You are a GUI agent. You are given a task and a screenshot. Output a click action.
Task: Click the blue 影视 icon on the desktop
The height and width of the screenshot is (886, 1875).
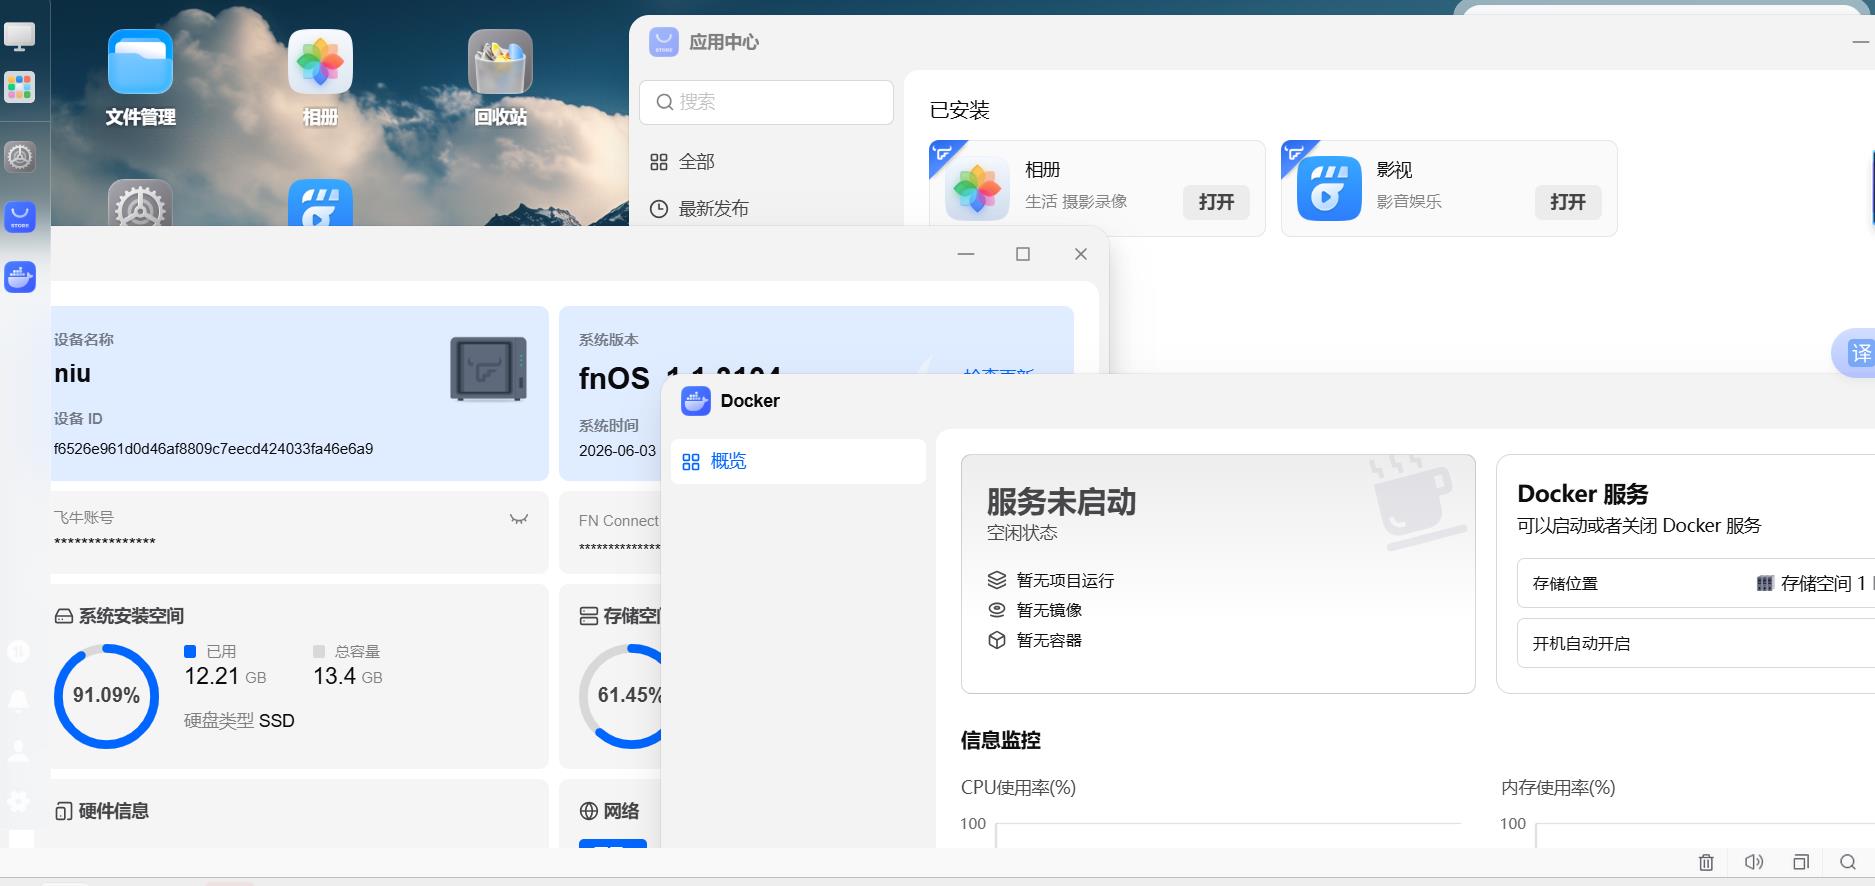pos(320,203)
